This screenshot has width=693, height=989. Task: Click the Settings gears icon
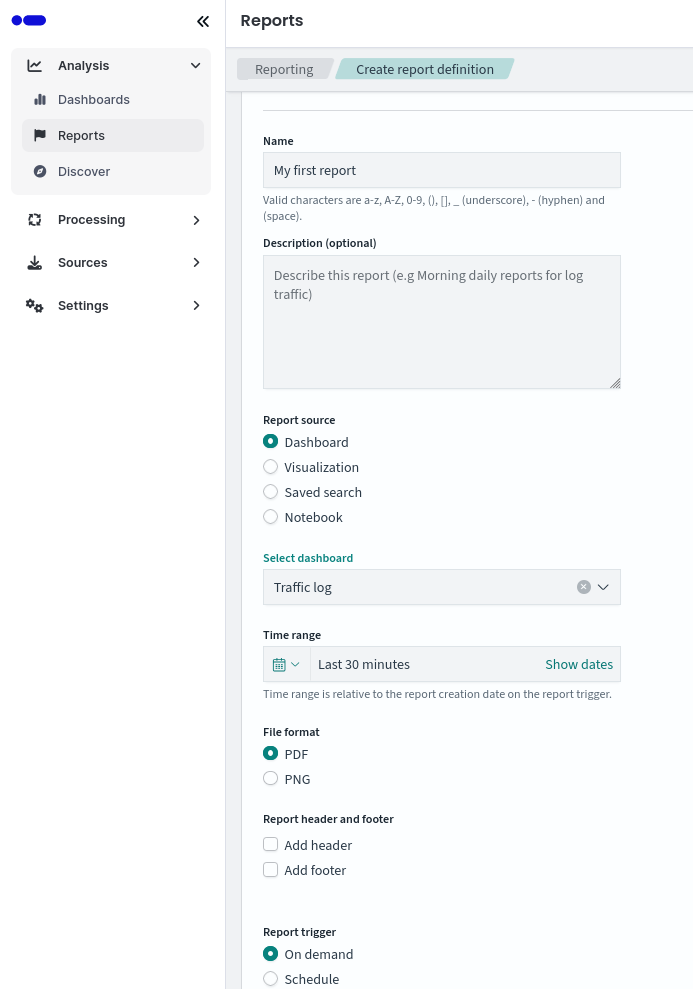(x=35, y=306)
